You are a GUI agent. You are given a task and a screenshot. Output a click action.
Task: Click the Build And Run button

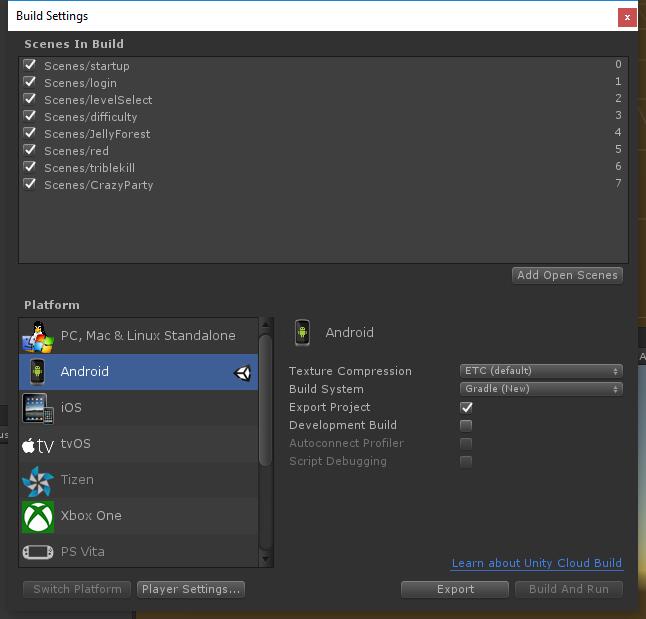point(569,589)
